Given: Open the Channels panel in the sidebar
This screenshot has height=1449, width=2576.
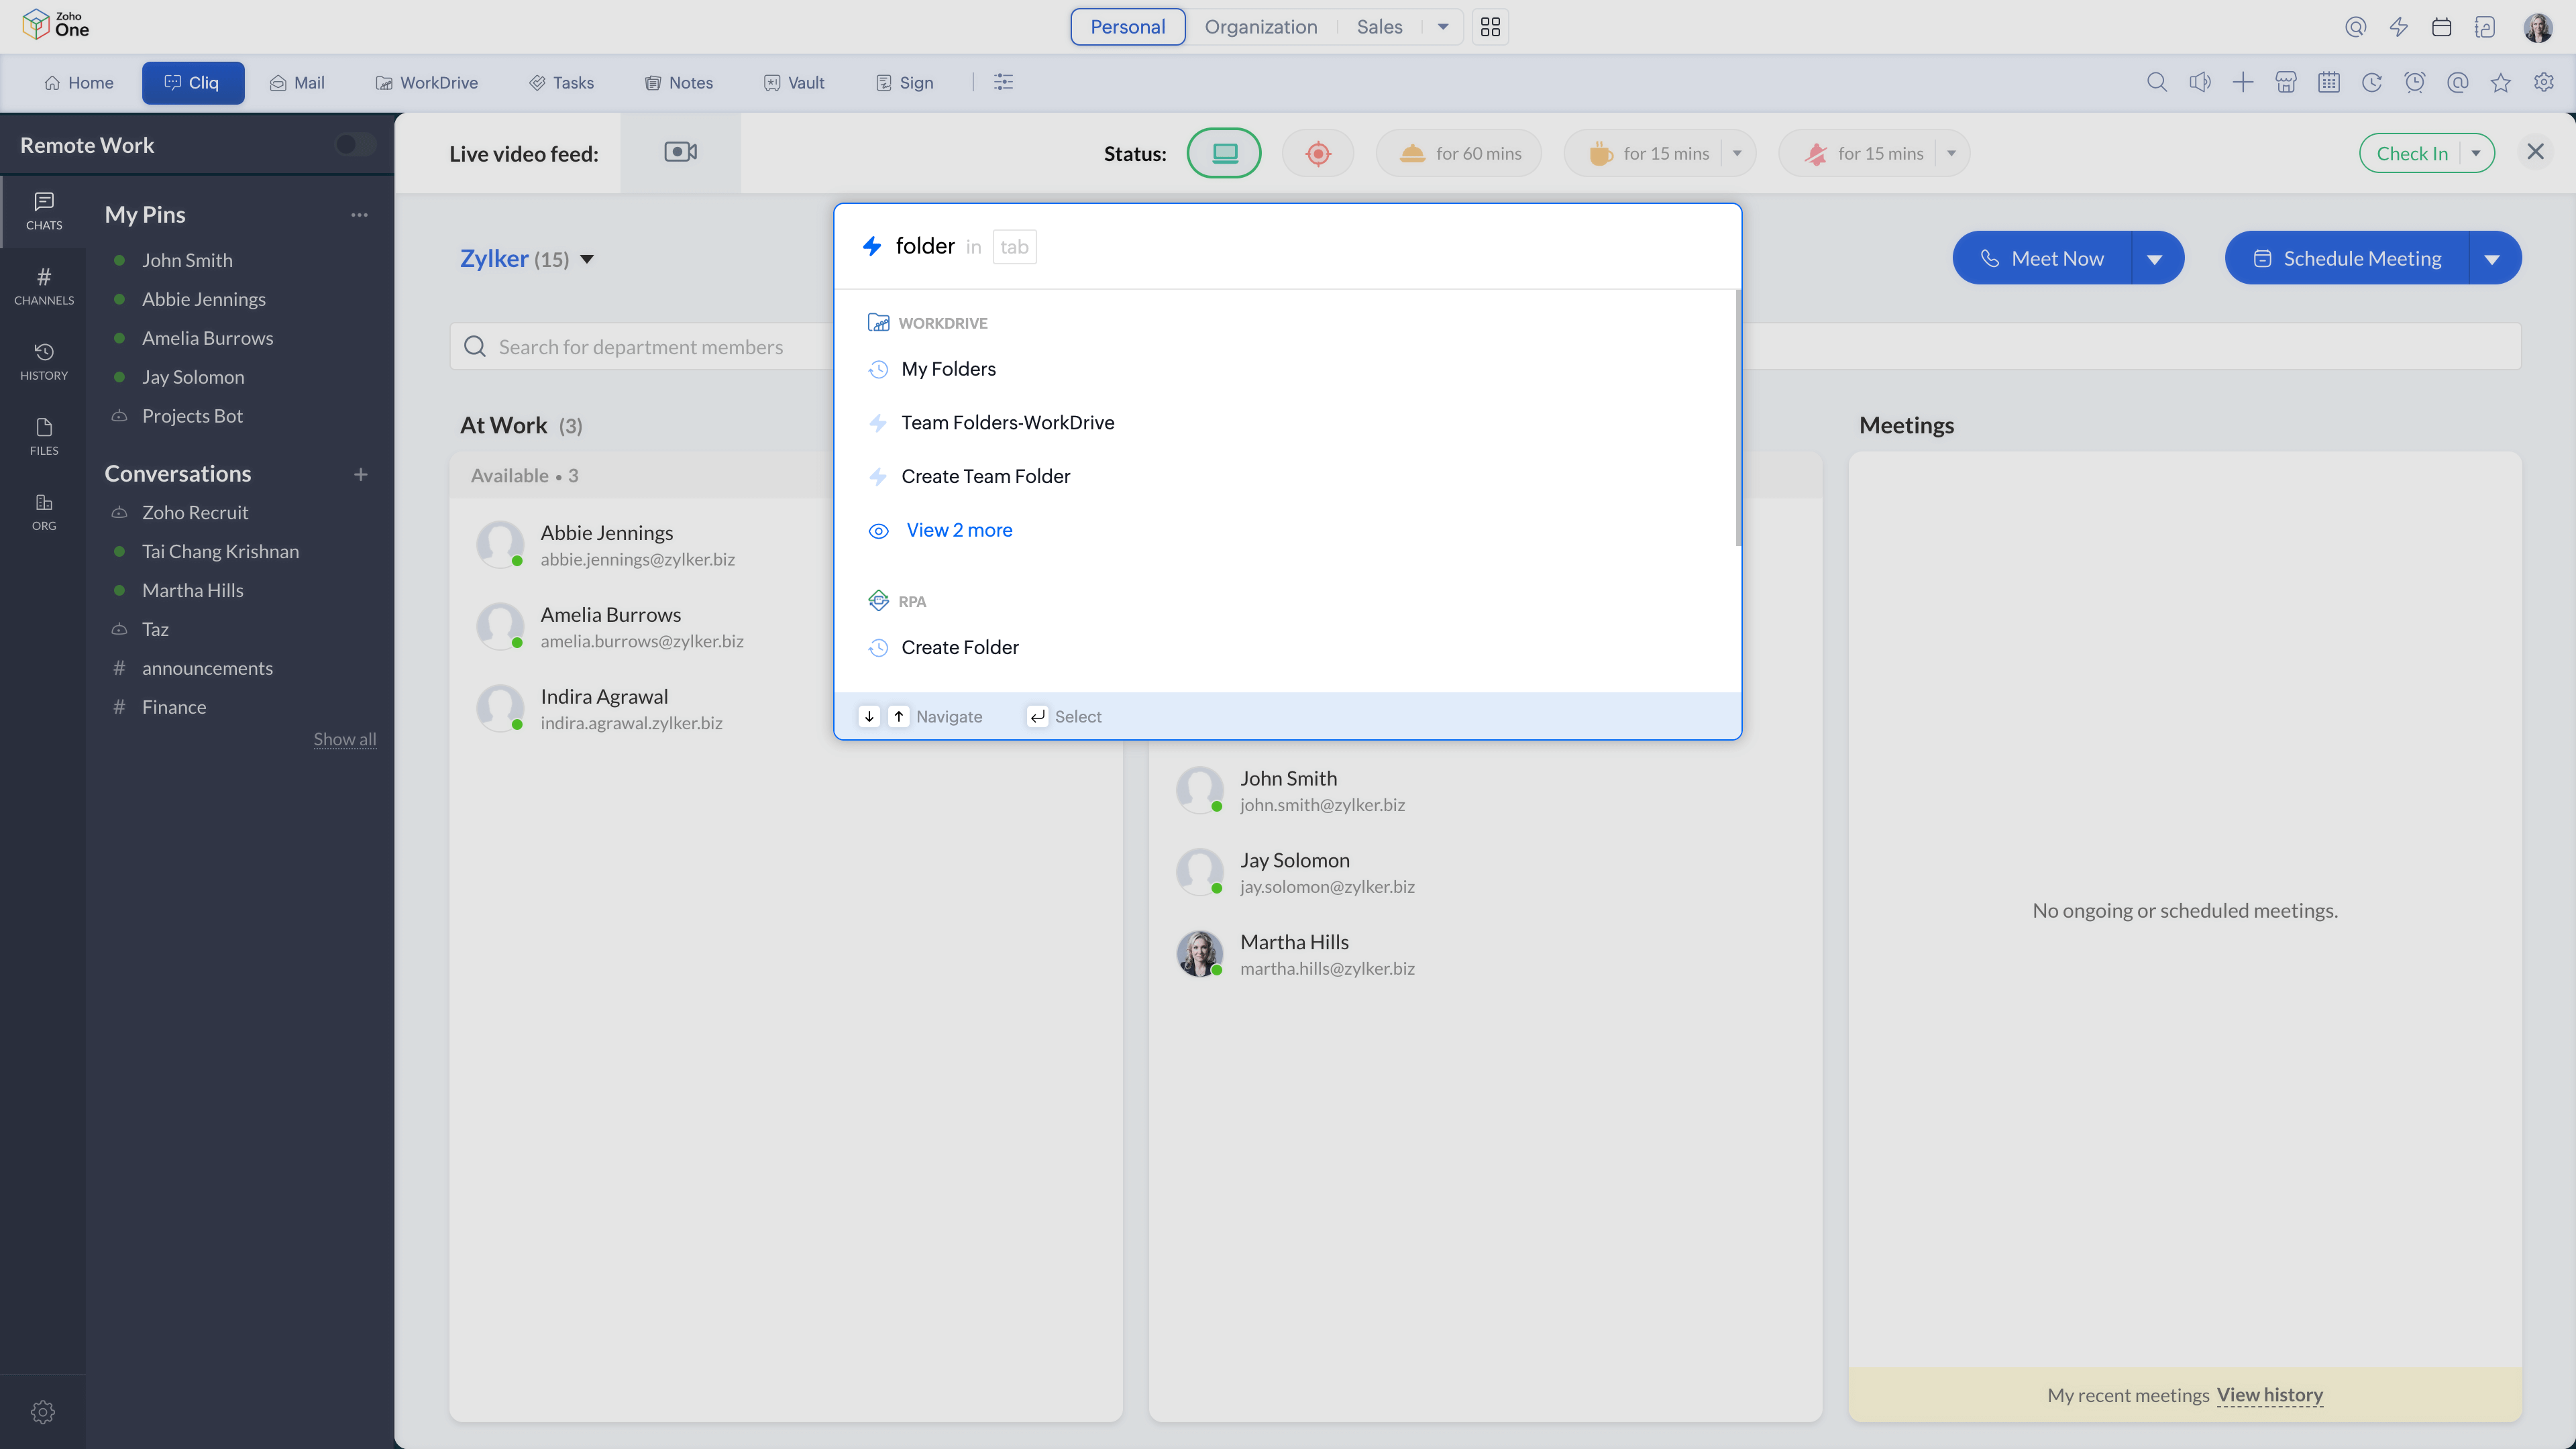Looking at the screenshot, I should tap(43, 285).
